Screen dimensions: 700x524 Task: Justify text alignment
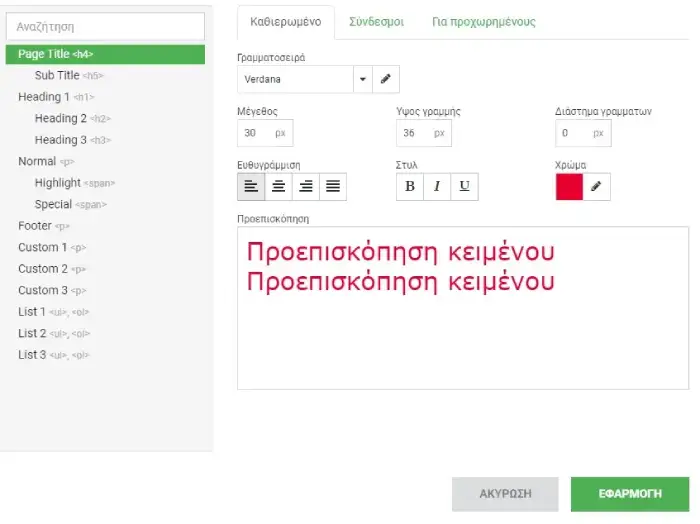click(333, 187)
